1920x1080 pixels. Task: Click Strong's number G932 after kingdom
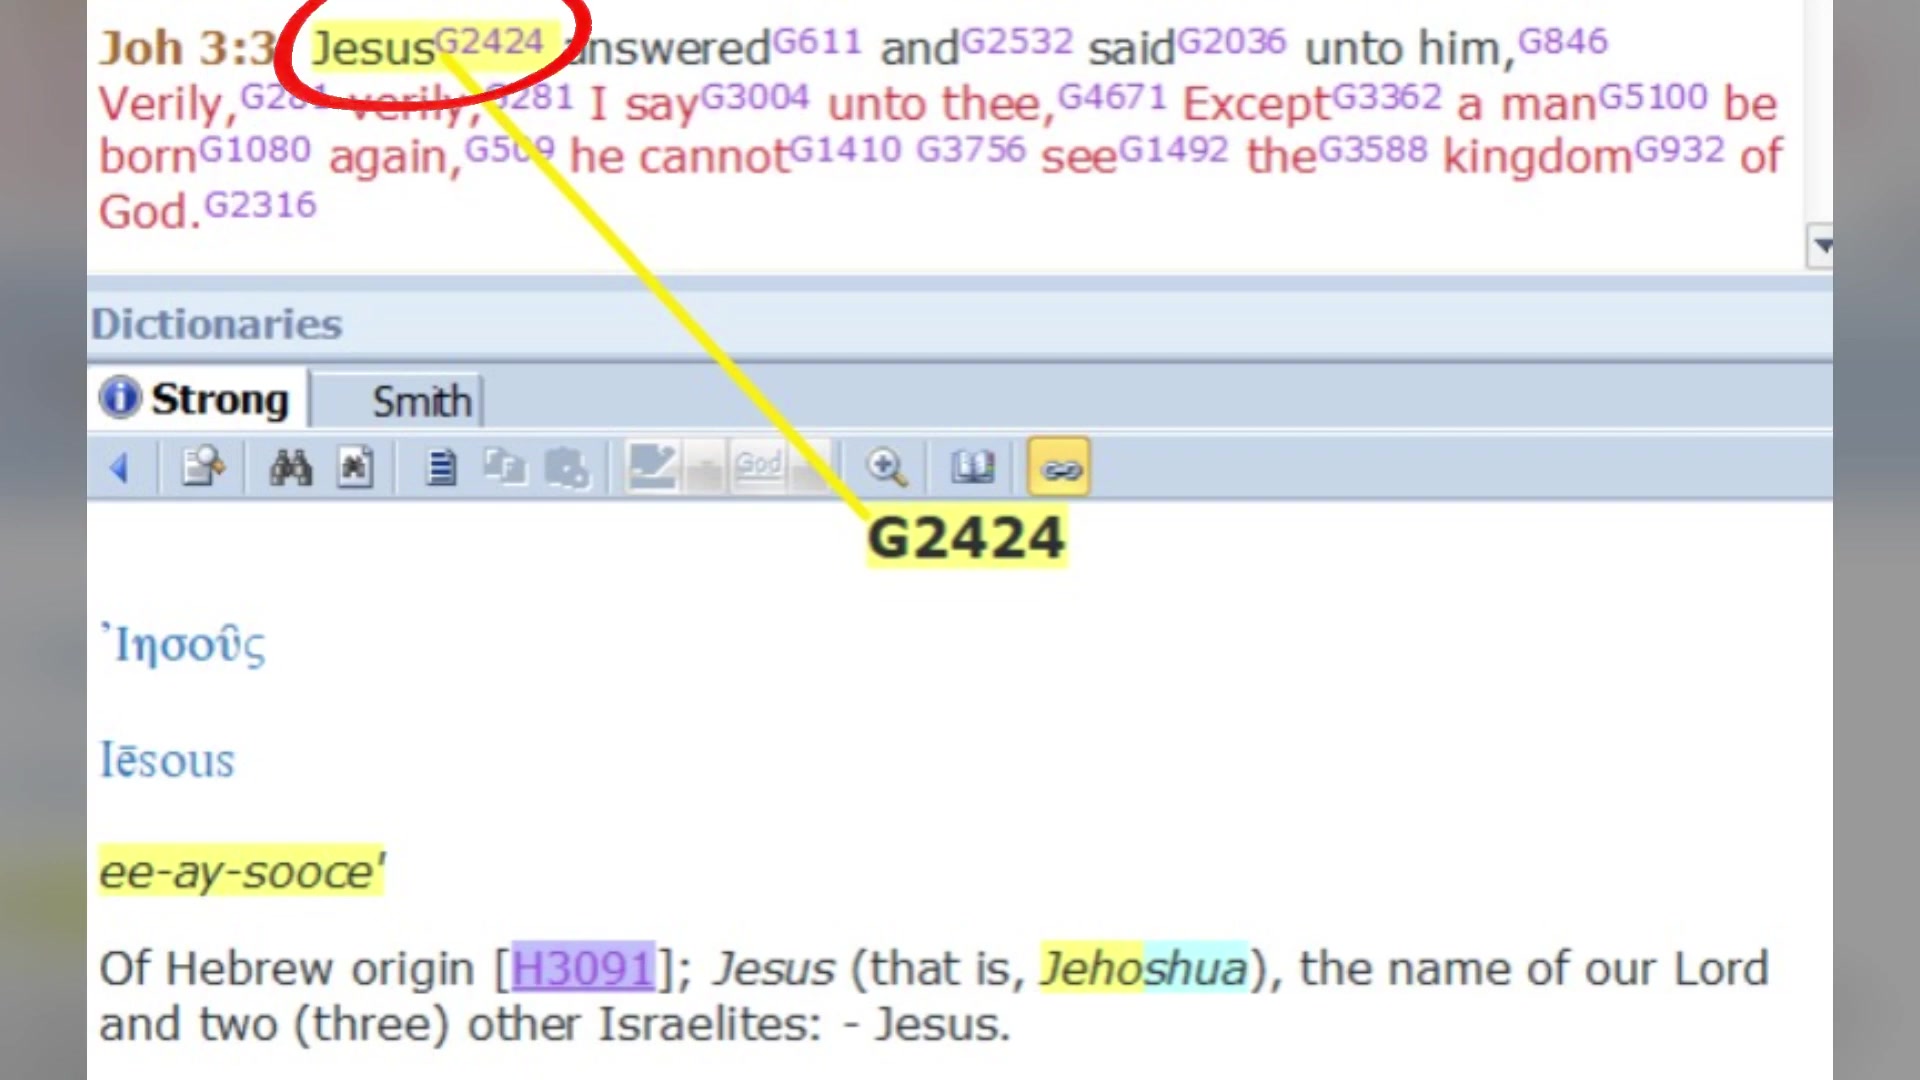coord(1679,150)
